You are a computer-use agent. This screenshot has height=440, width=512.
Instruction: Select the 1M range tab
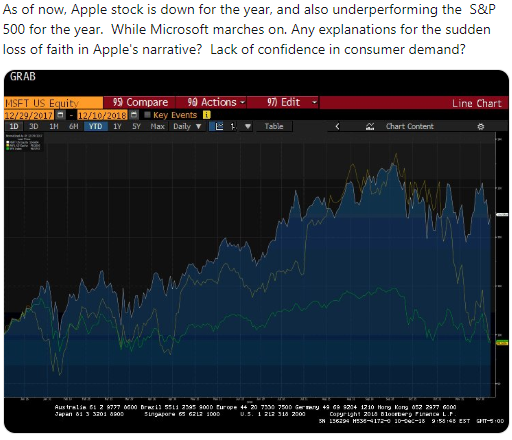click(x=53, y=126)
